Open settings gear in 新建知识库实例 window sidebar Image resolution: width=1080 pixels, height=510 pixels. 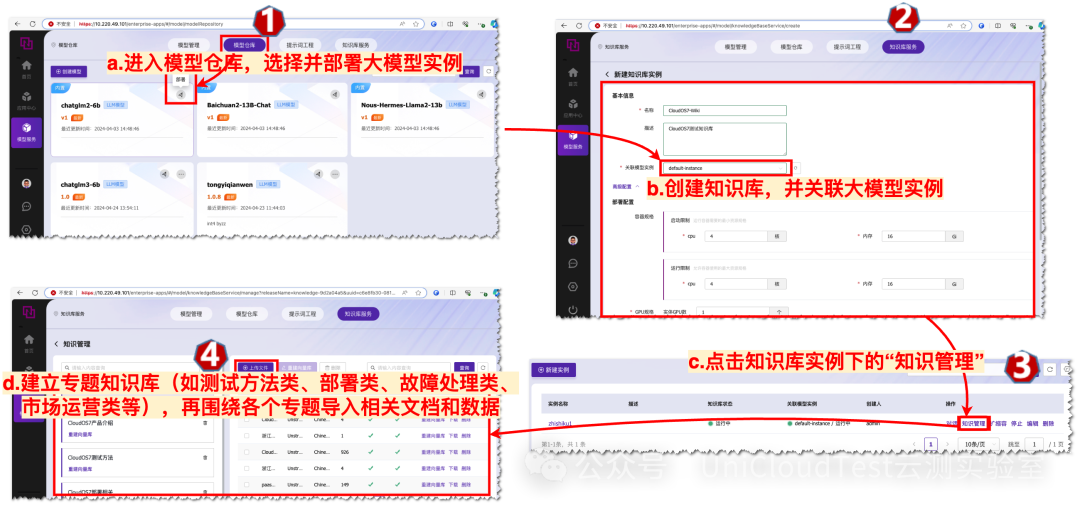click(572, 286)
